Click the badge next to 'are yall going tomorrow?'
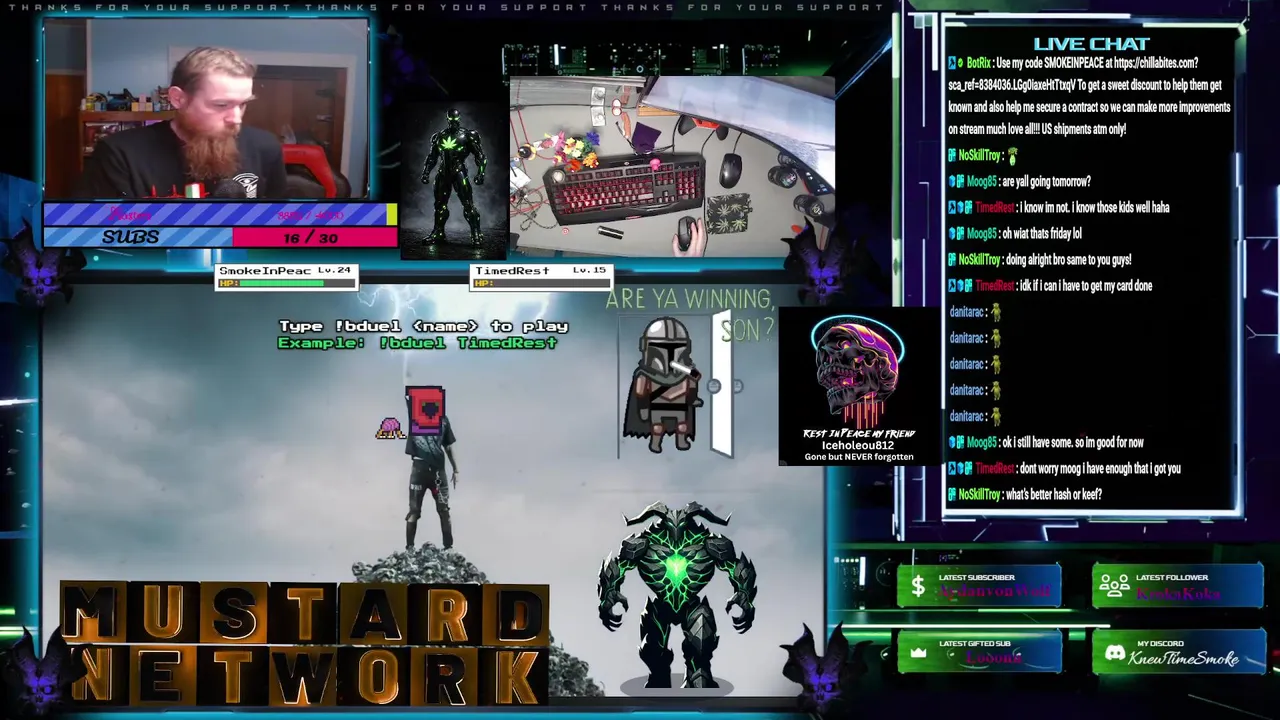 957,182
